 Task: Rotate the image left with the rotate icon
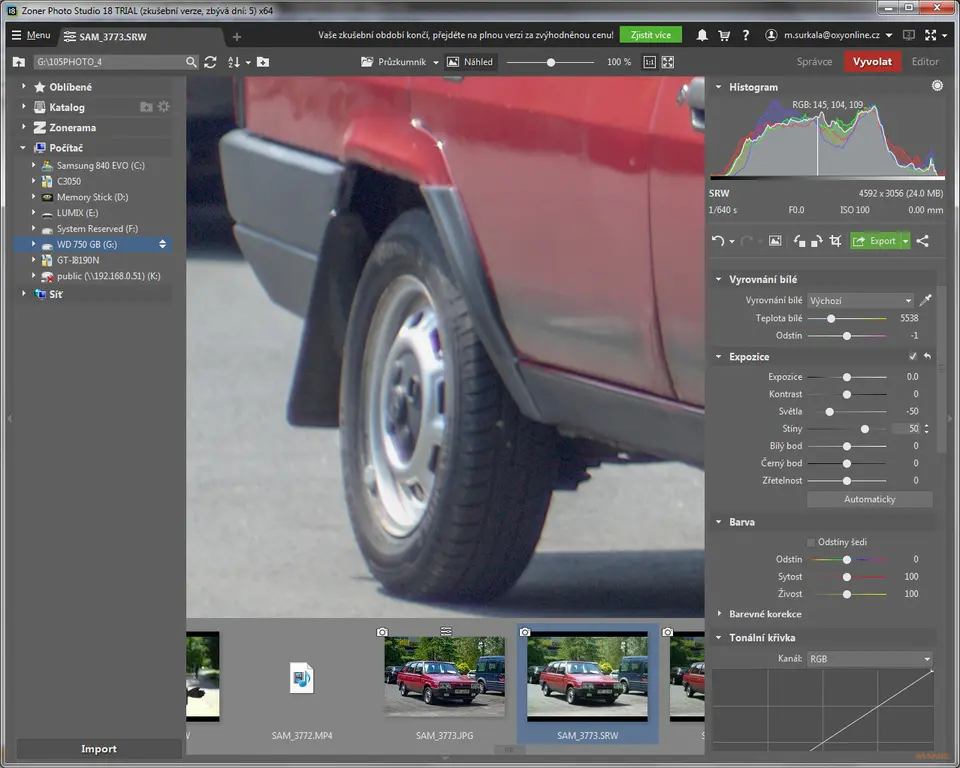pyautogui.click(x=799, y=241)
